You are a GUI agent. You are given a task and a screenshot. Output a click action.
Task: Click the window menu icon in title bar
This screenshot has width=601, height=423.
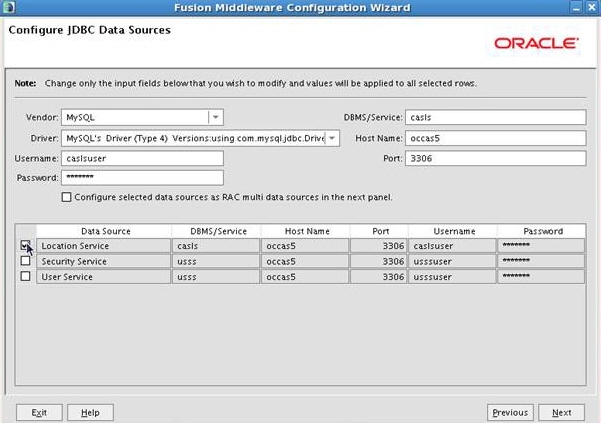coord(9,8)
